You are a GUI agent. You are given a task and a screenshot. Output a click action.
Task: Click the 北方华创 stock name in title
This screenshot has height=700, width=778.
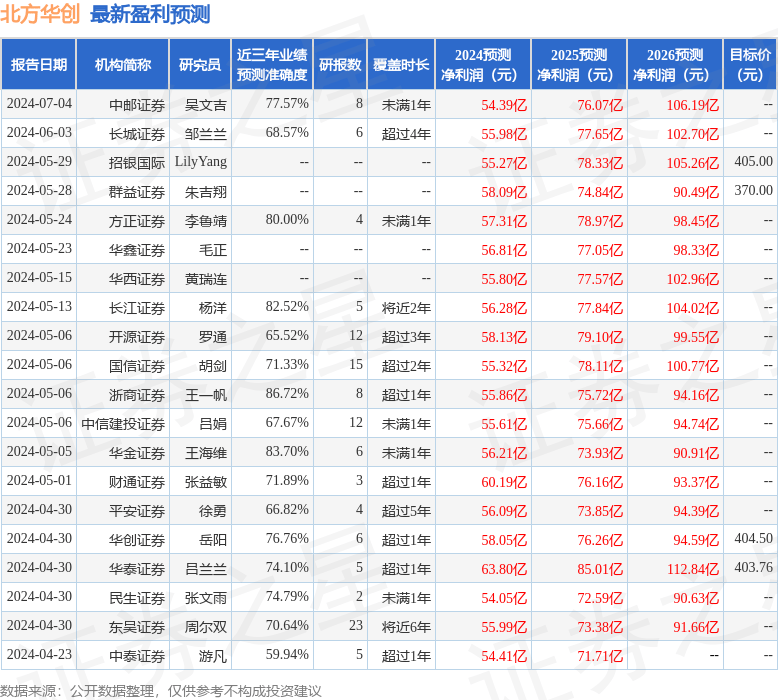click(40, 15)
